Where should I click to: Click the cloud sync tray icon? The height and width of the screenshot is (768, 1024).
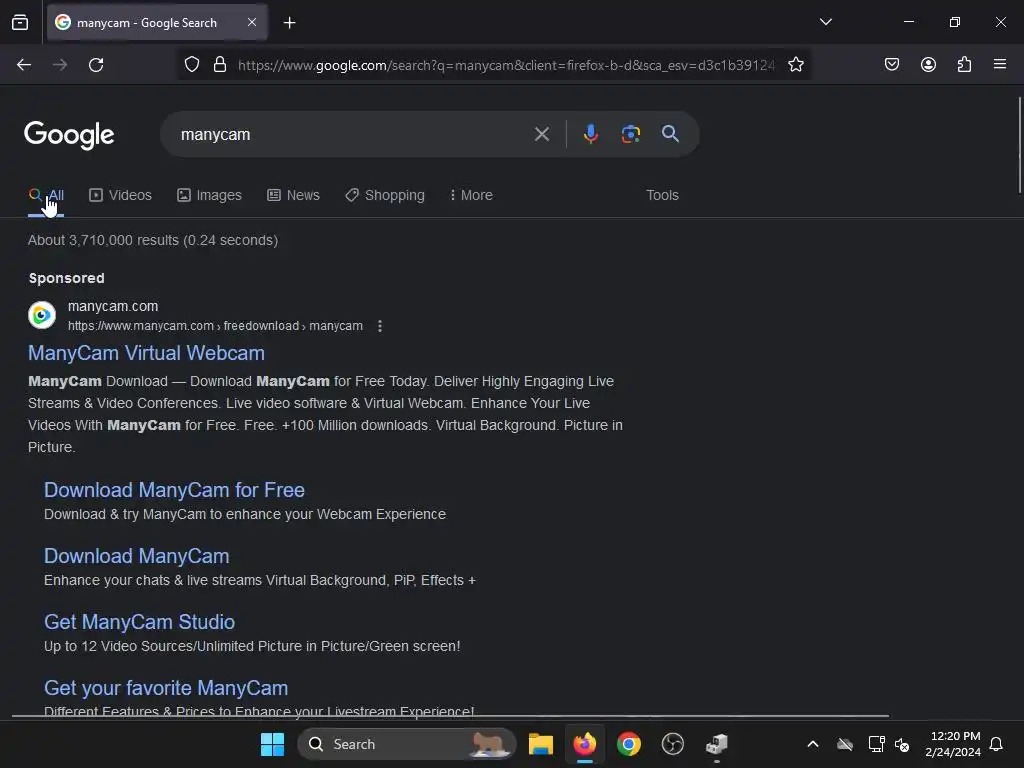[x=845, y=744]
